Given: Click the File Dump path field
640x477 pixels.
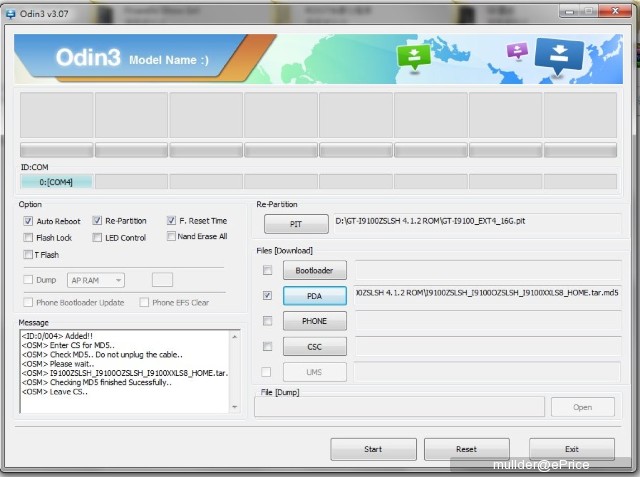Looking at the screenshot, I should [399, 407].
